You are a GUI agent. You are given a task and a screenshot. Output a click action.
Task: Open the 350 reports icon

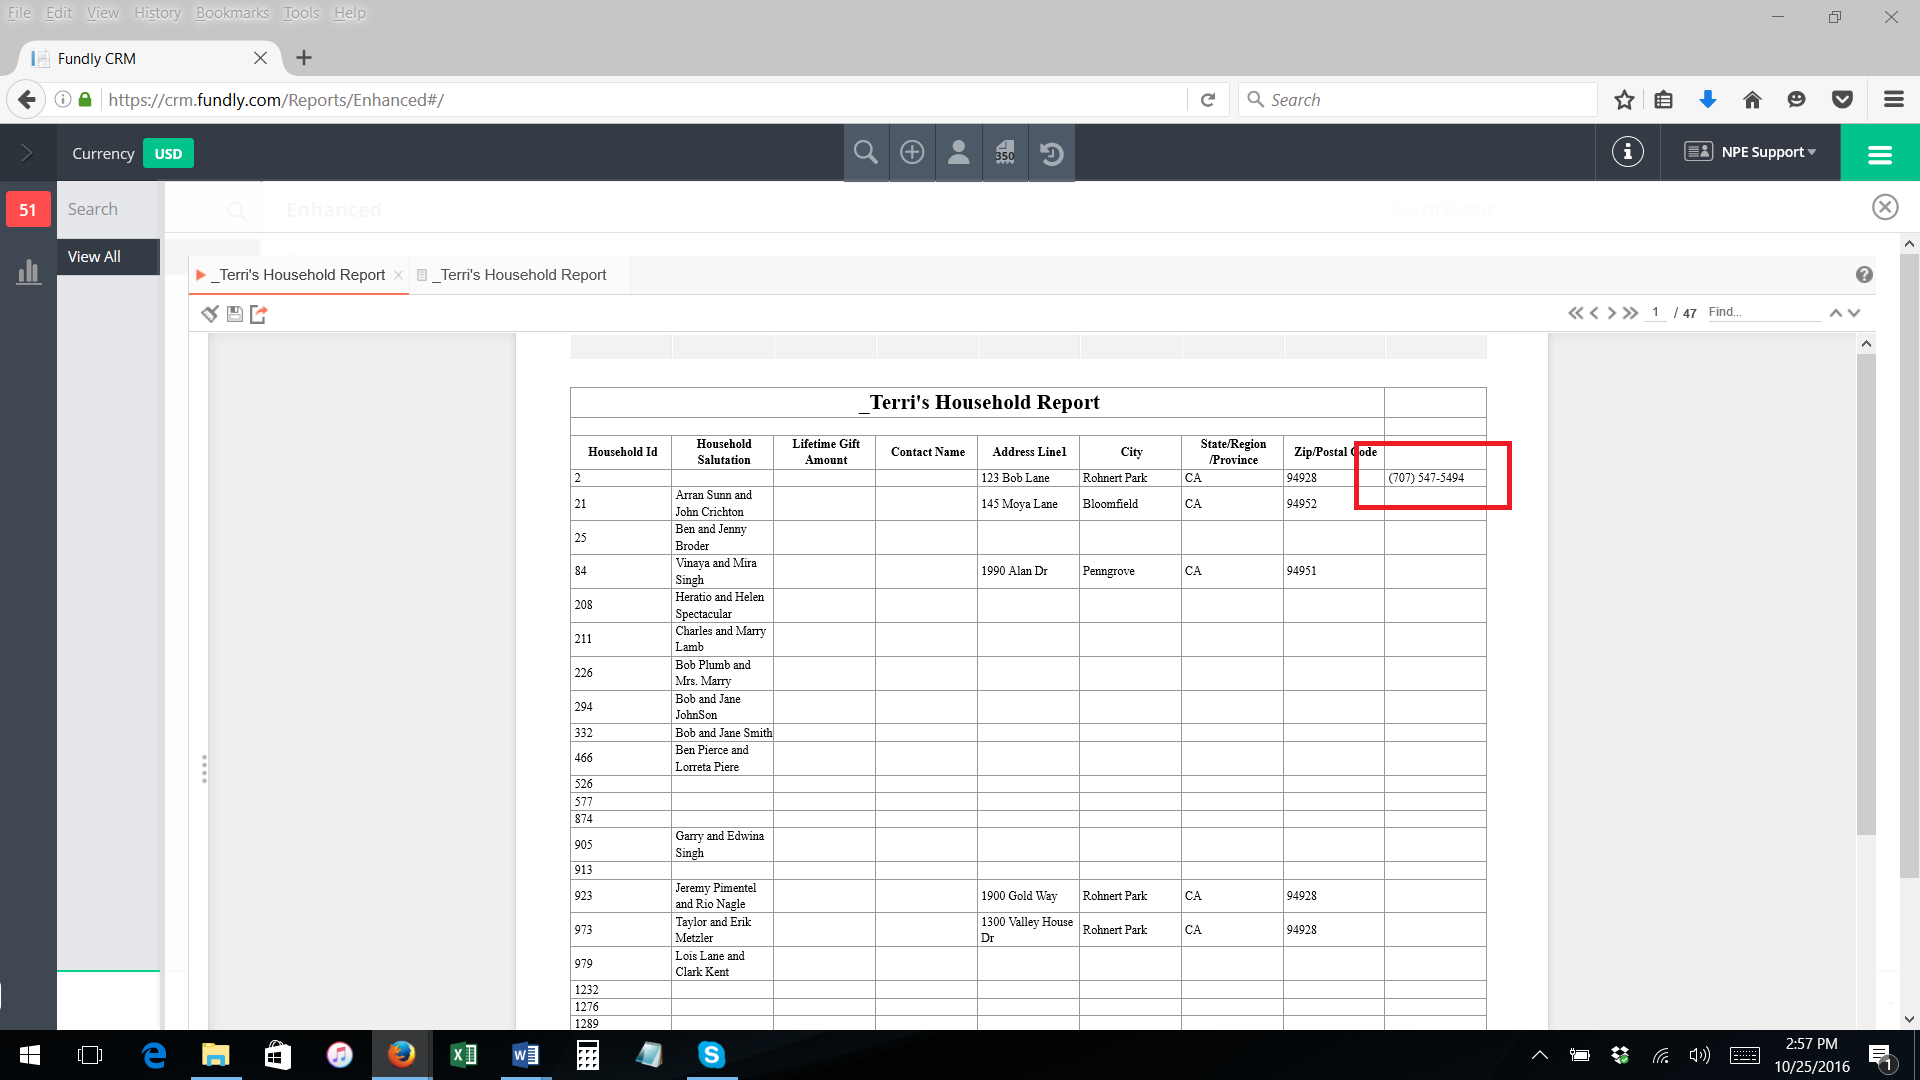(1005, 153)
